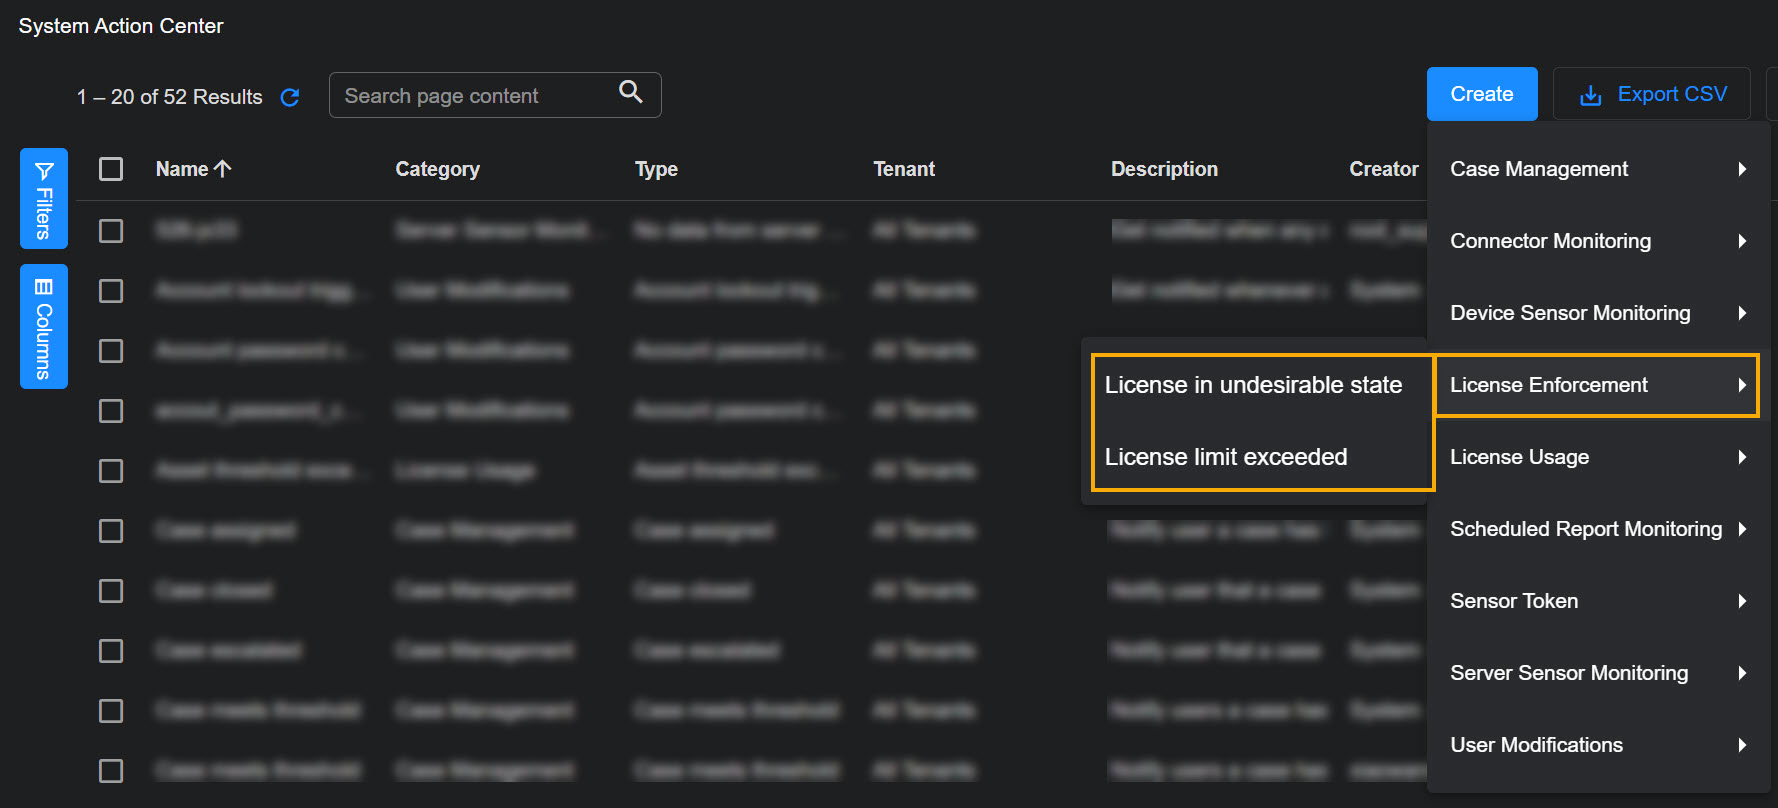Click the Export CSV button label

click(x=1672, y=94)
